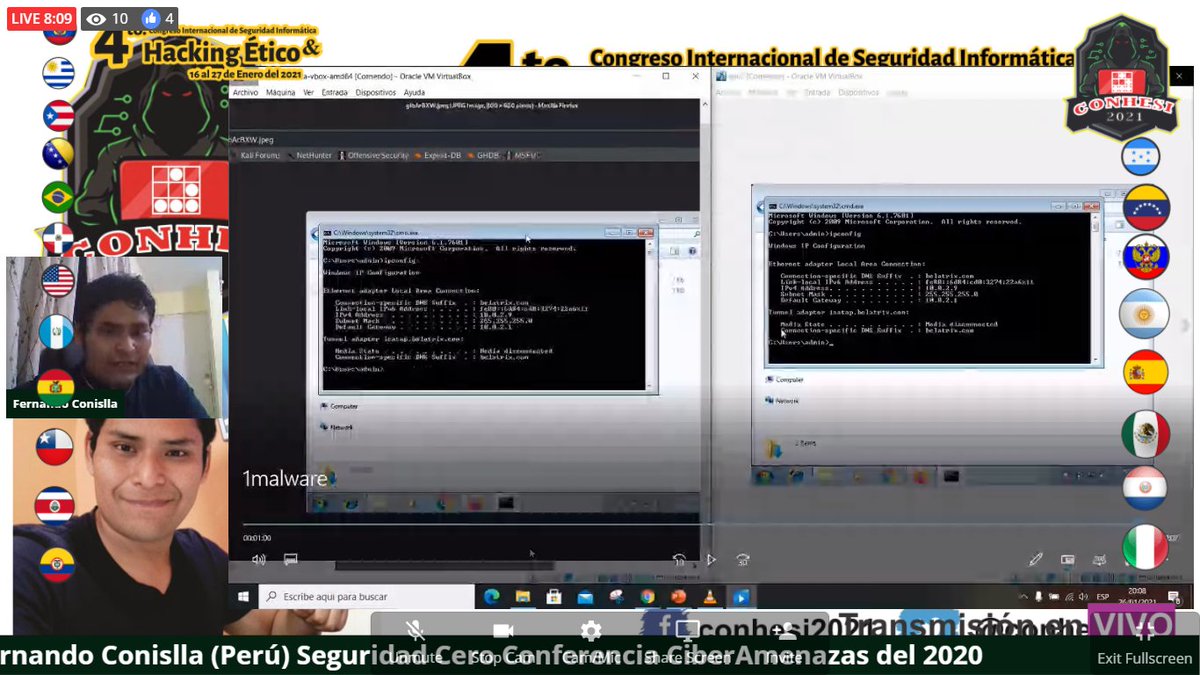
Task: Click the Network icon in right VM desktop
Action: click(x=782, y=400)
